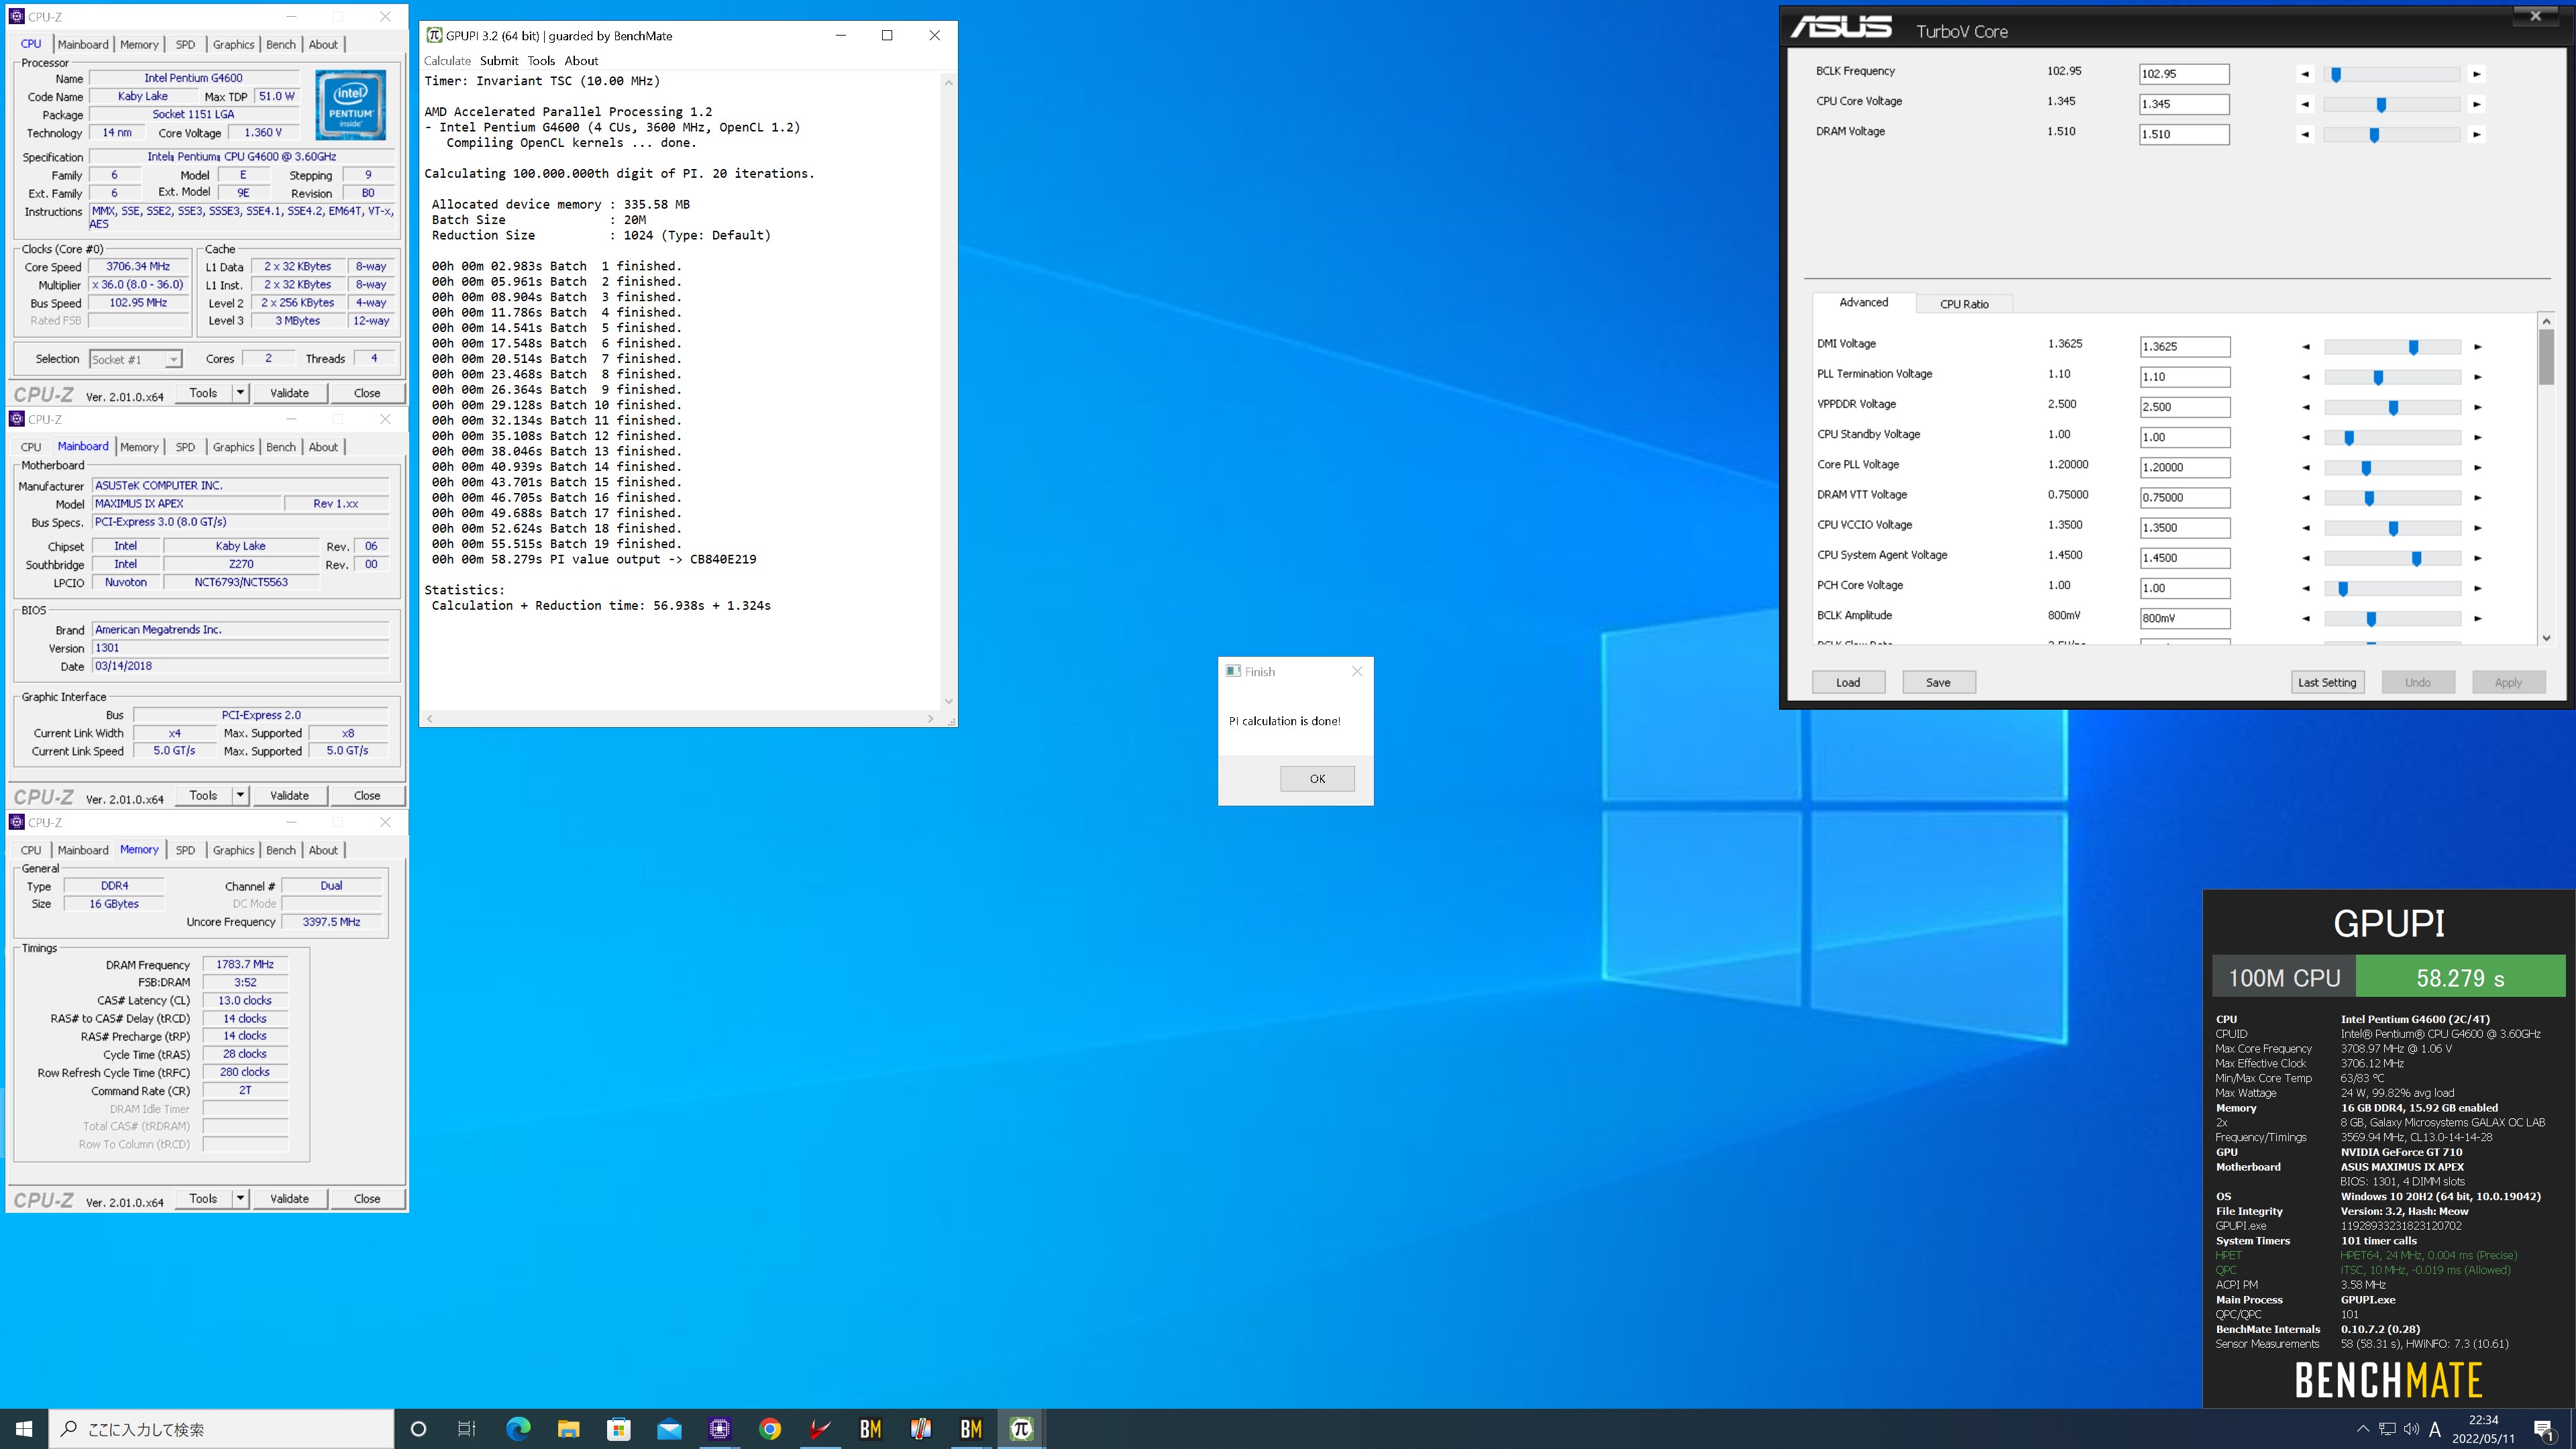
Task: Click the Windows taskbar search box
Action: pyautogui.click(x=222, y=1429)
